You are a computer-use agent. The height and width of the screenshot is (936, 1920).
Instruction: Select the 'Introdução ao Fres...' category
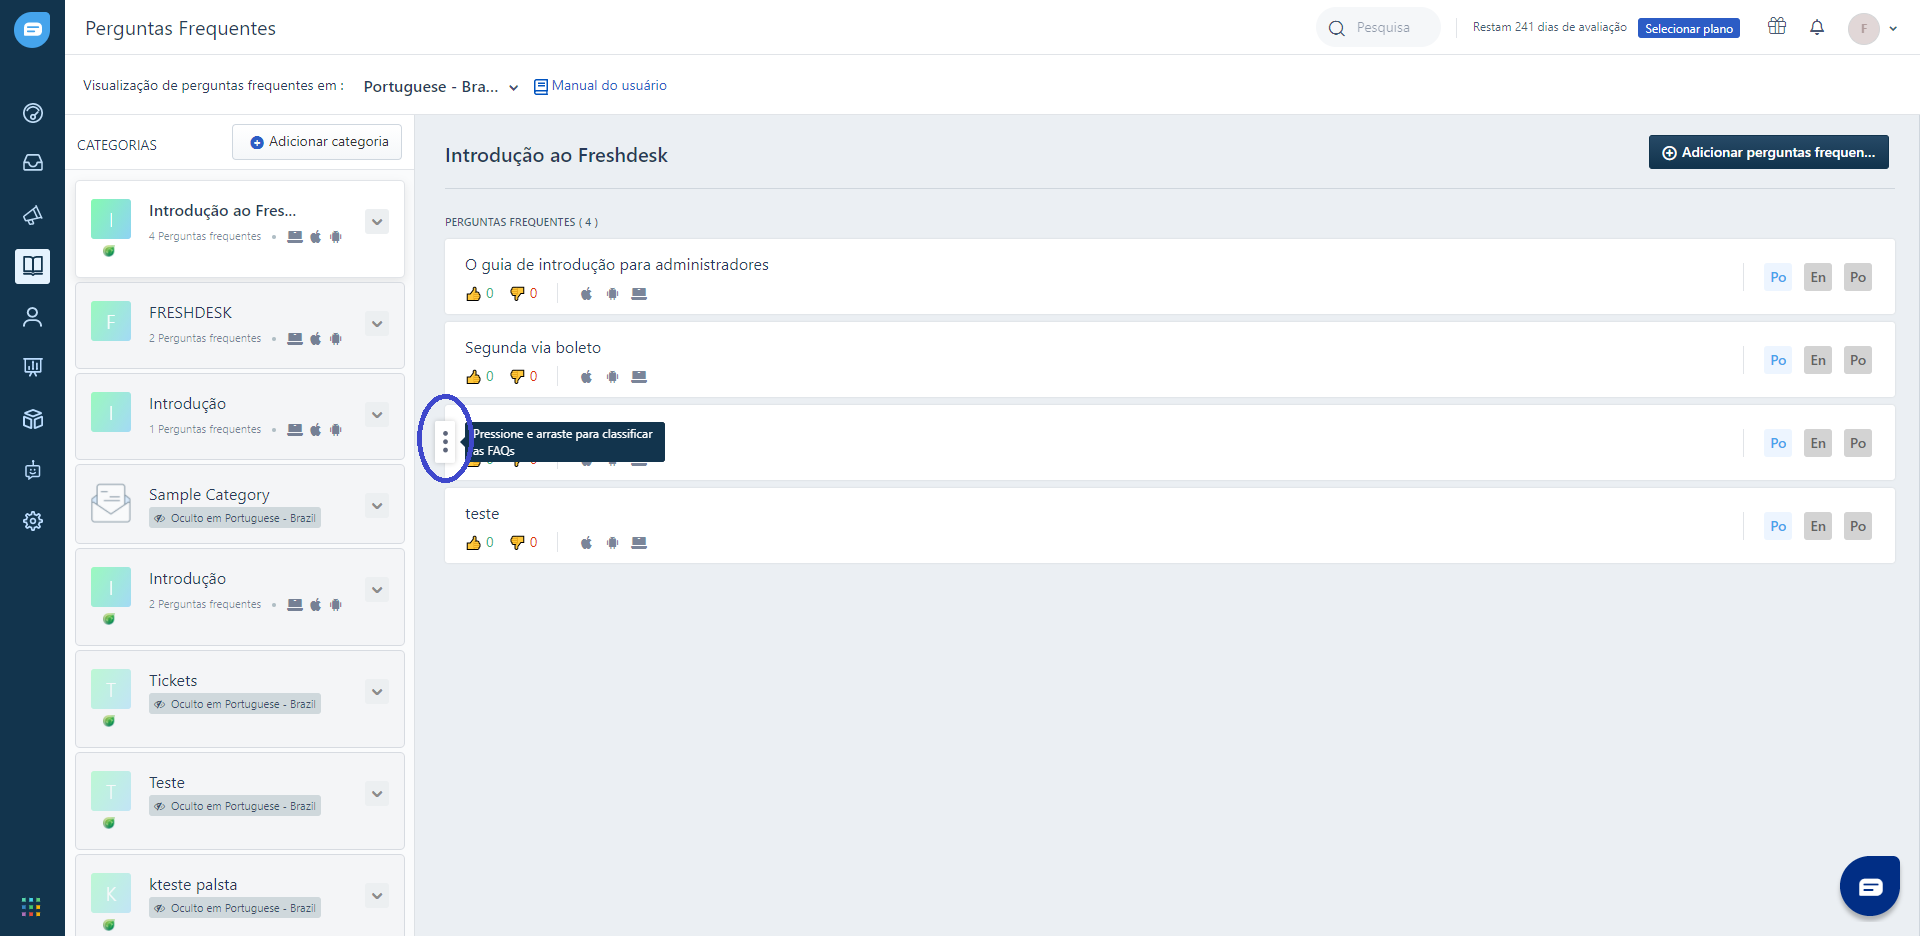tap(240, 229)
